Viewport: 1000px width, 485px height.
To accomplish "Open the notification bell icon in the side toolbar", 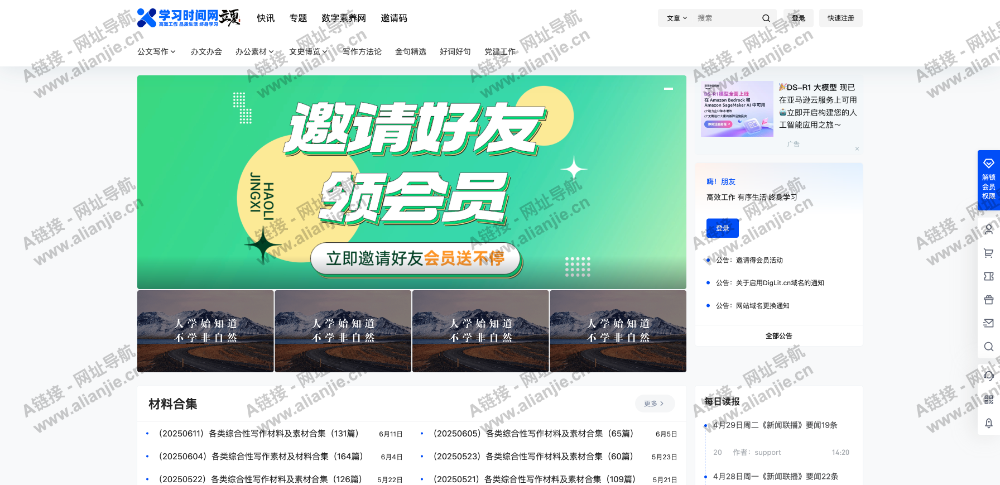I will point(989,422).
